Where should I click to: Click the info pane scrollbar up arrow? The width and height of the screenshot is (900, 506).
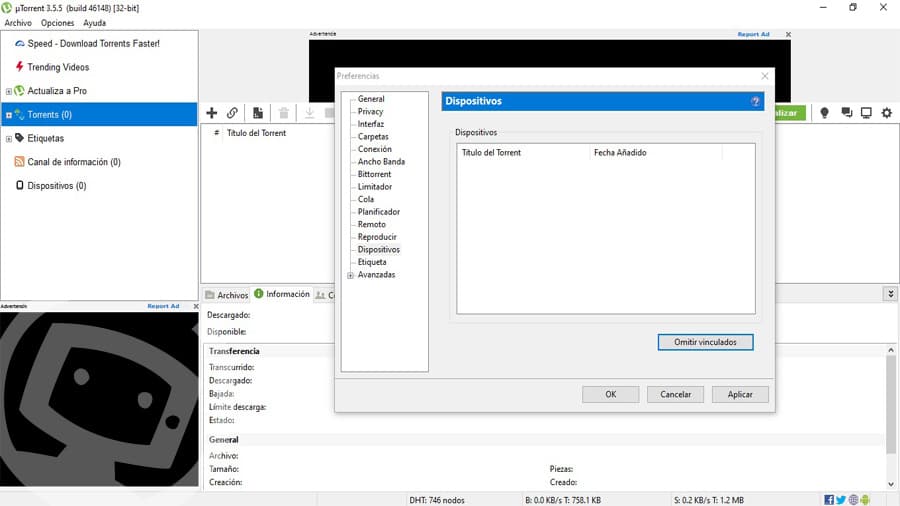tap(890, 350)
